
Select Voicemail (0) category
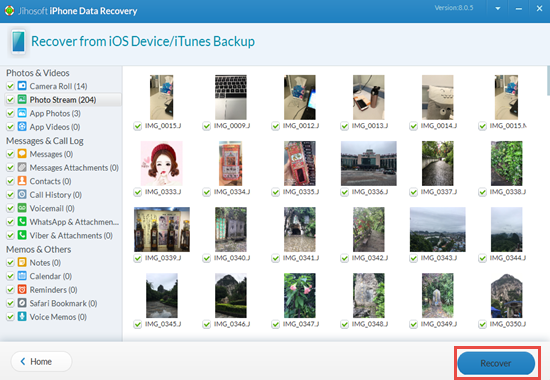52,208
